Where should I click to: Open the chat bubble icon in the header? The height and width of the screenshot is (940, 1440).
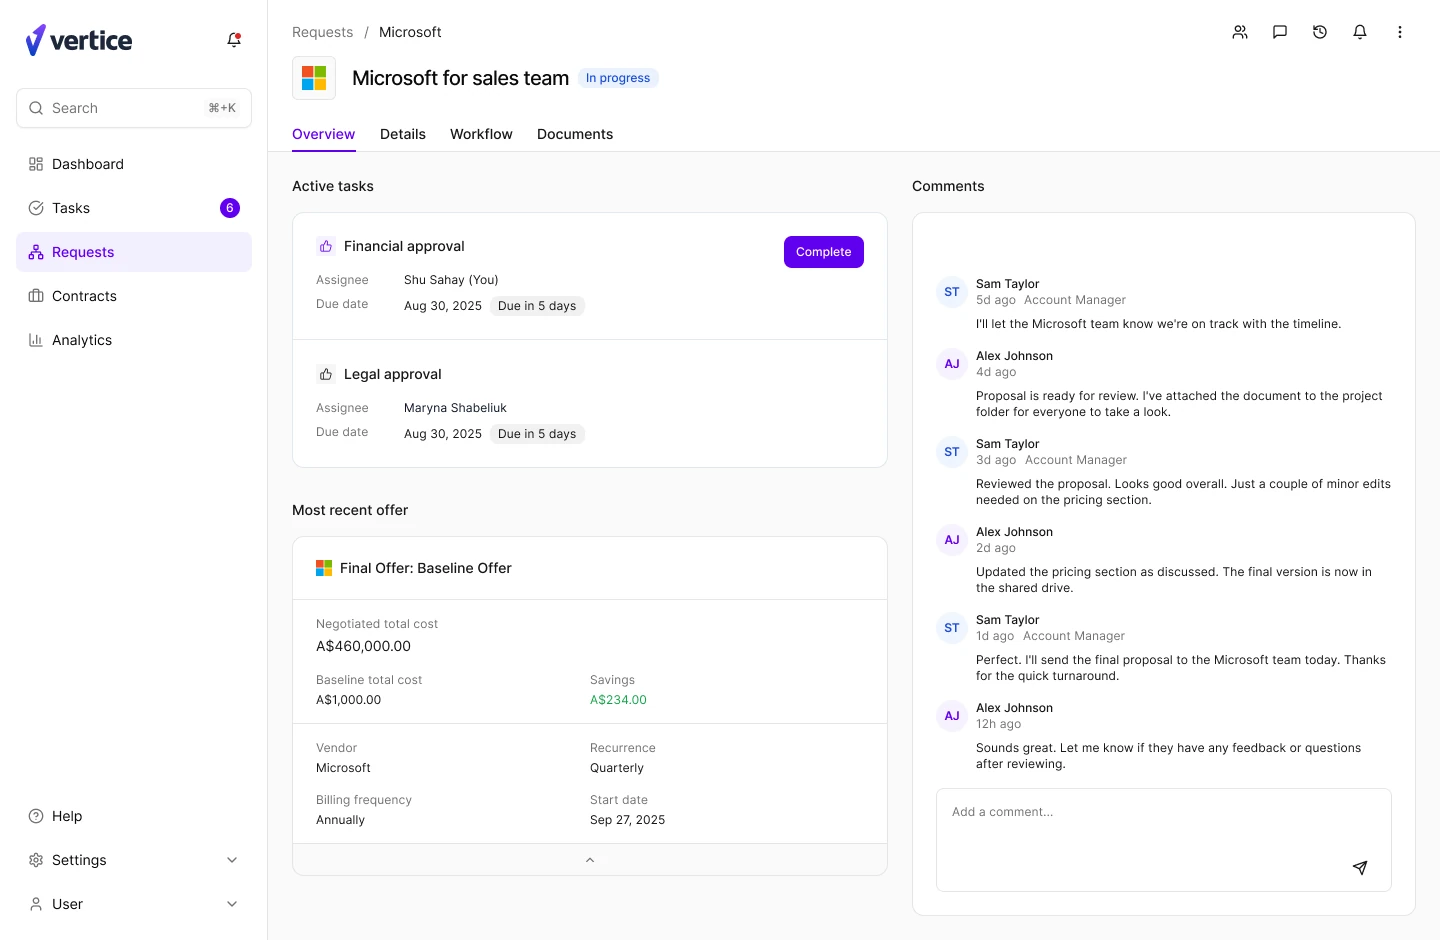click(1280, 32)
